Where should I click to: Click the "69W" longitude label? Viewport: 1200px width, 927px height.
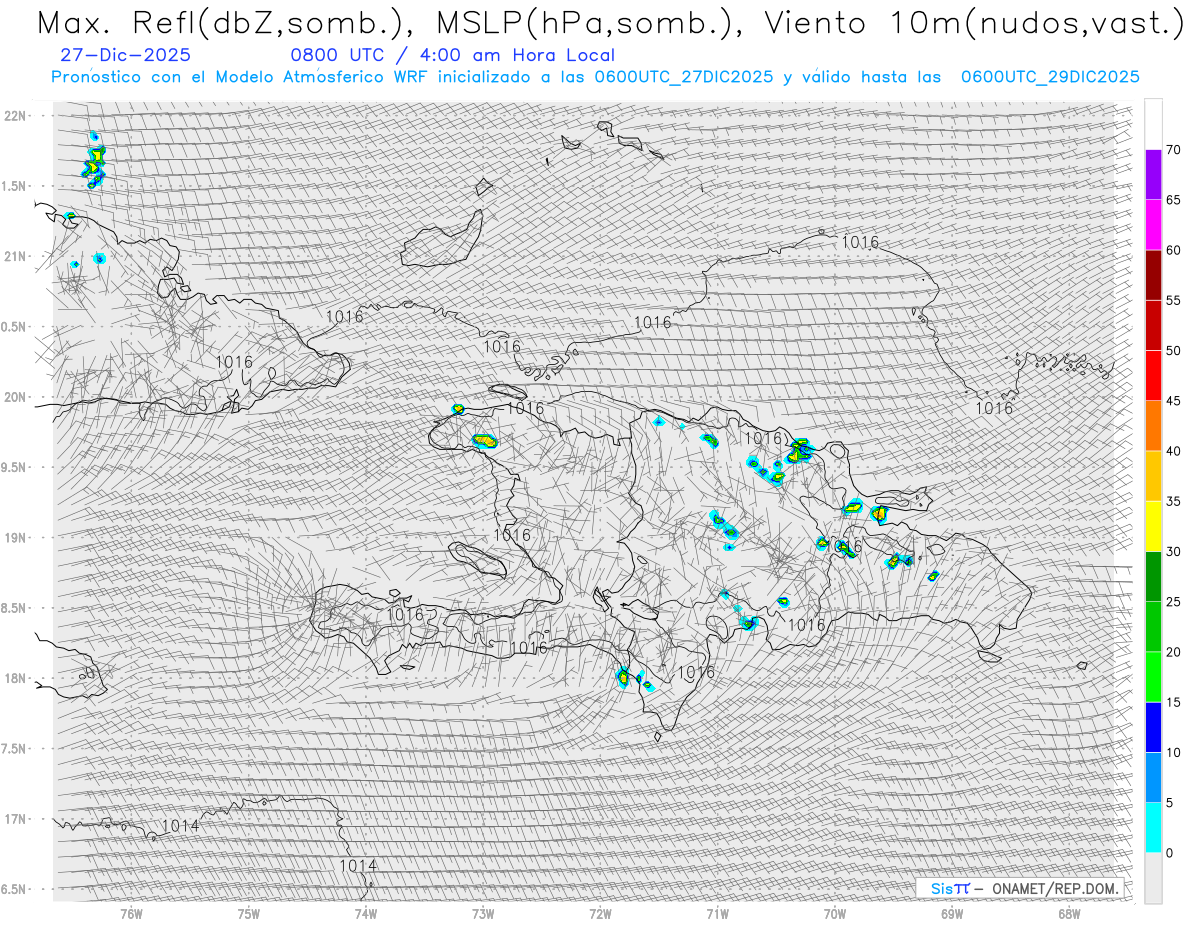tap(952, 914)
